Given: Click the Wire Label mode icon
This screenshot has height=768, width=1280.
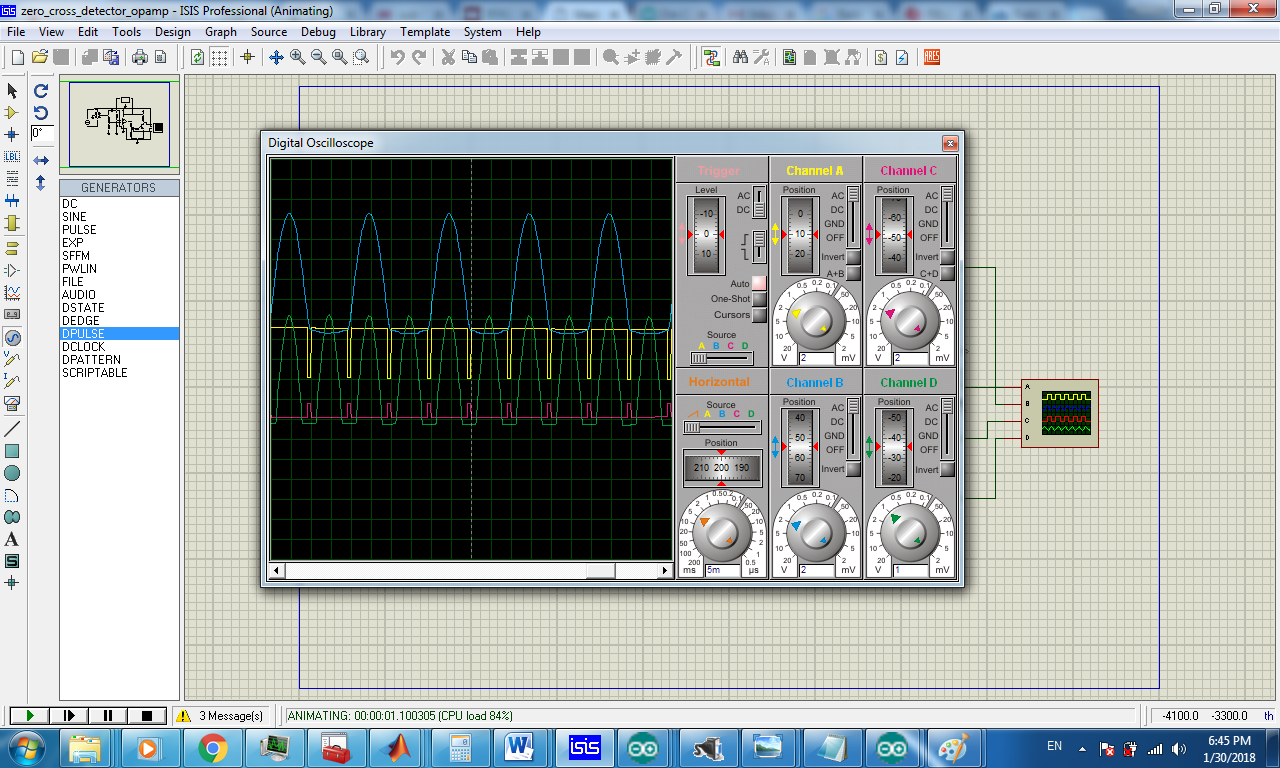Looking at the screenshot, I should click(12, 157).
